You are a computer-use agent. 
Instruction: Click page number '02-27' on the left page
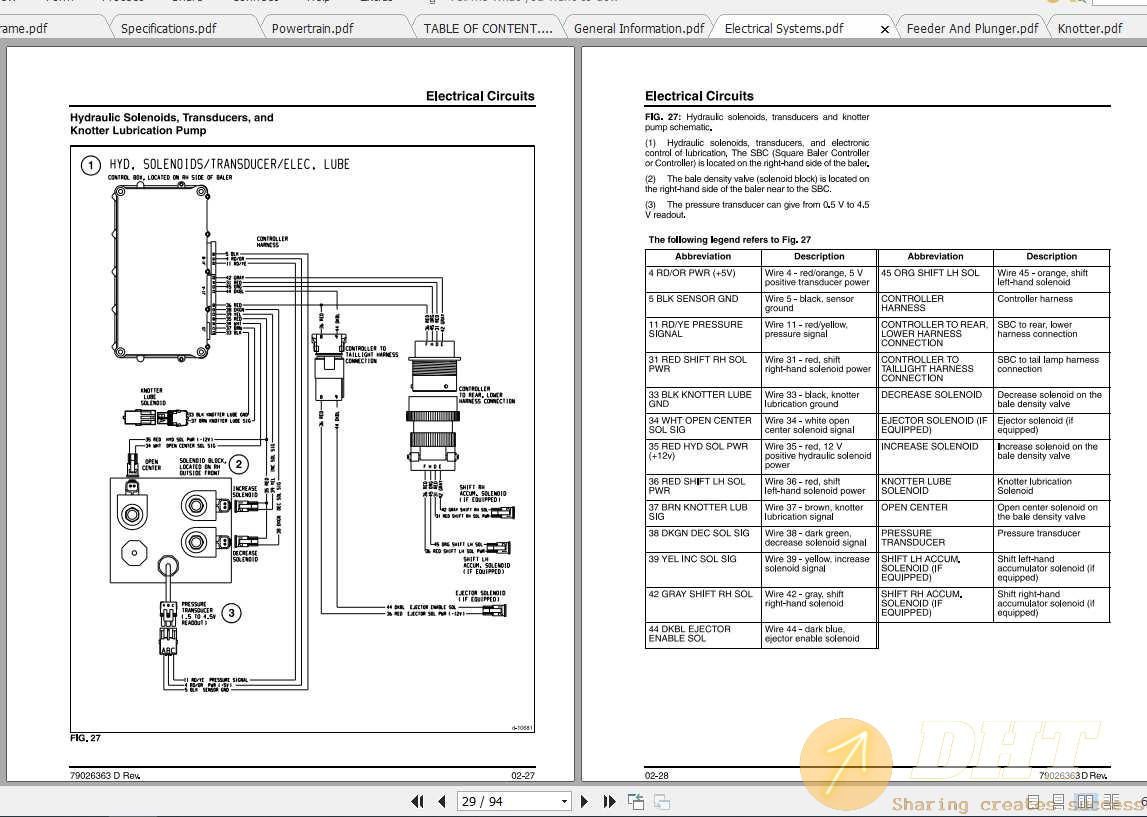[x=523, y=775]
